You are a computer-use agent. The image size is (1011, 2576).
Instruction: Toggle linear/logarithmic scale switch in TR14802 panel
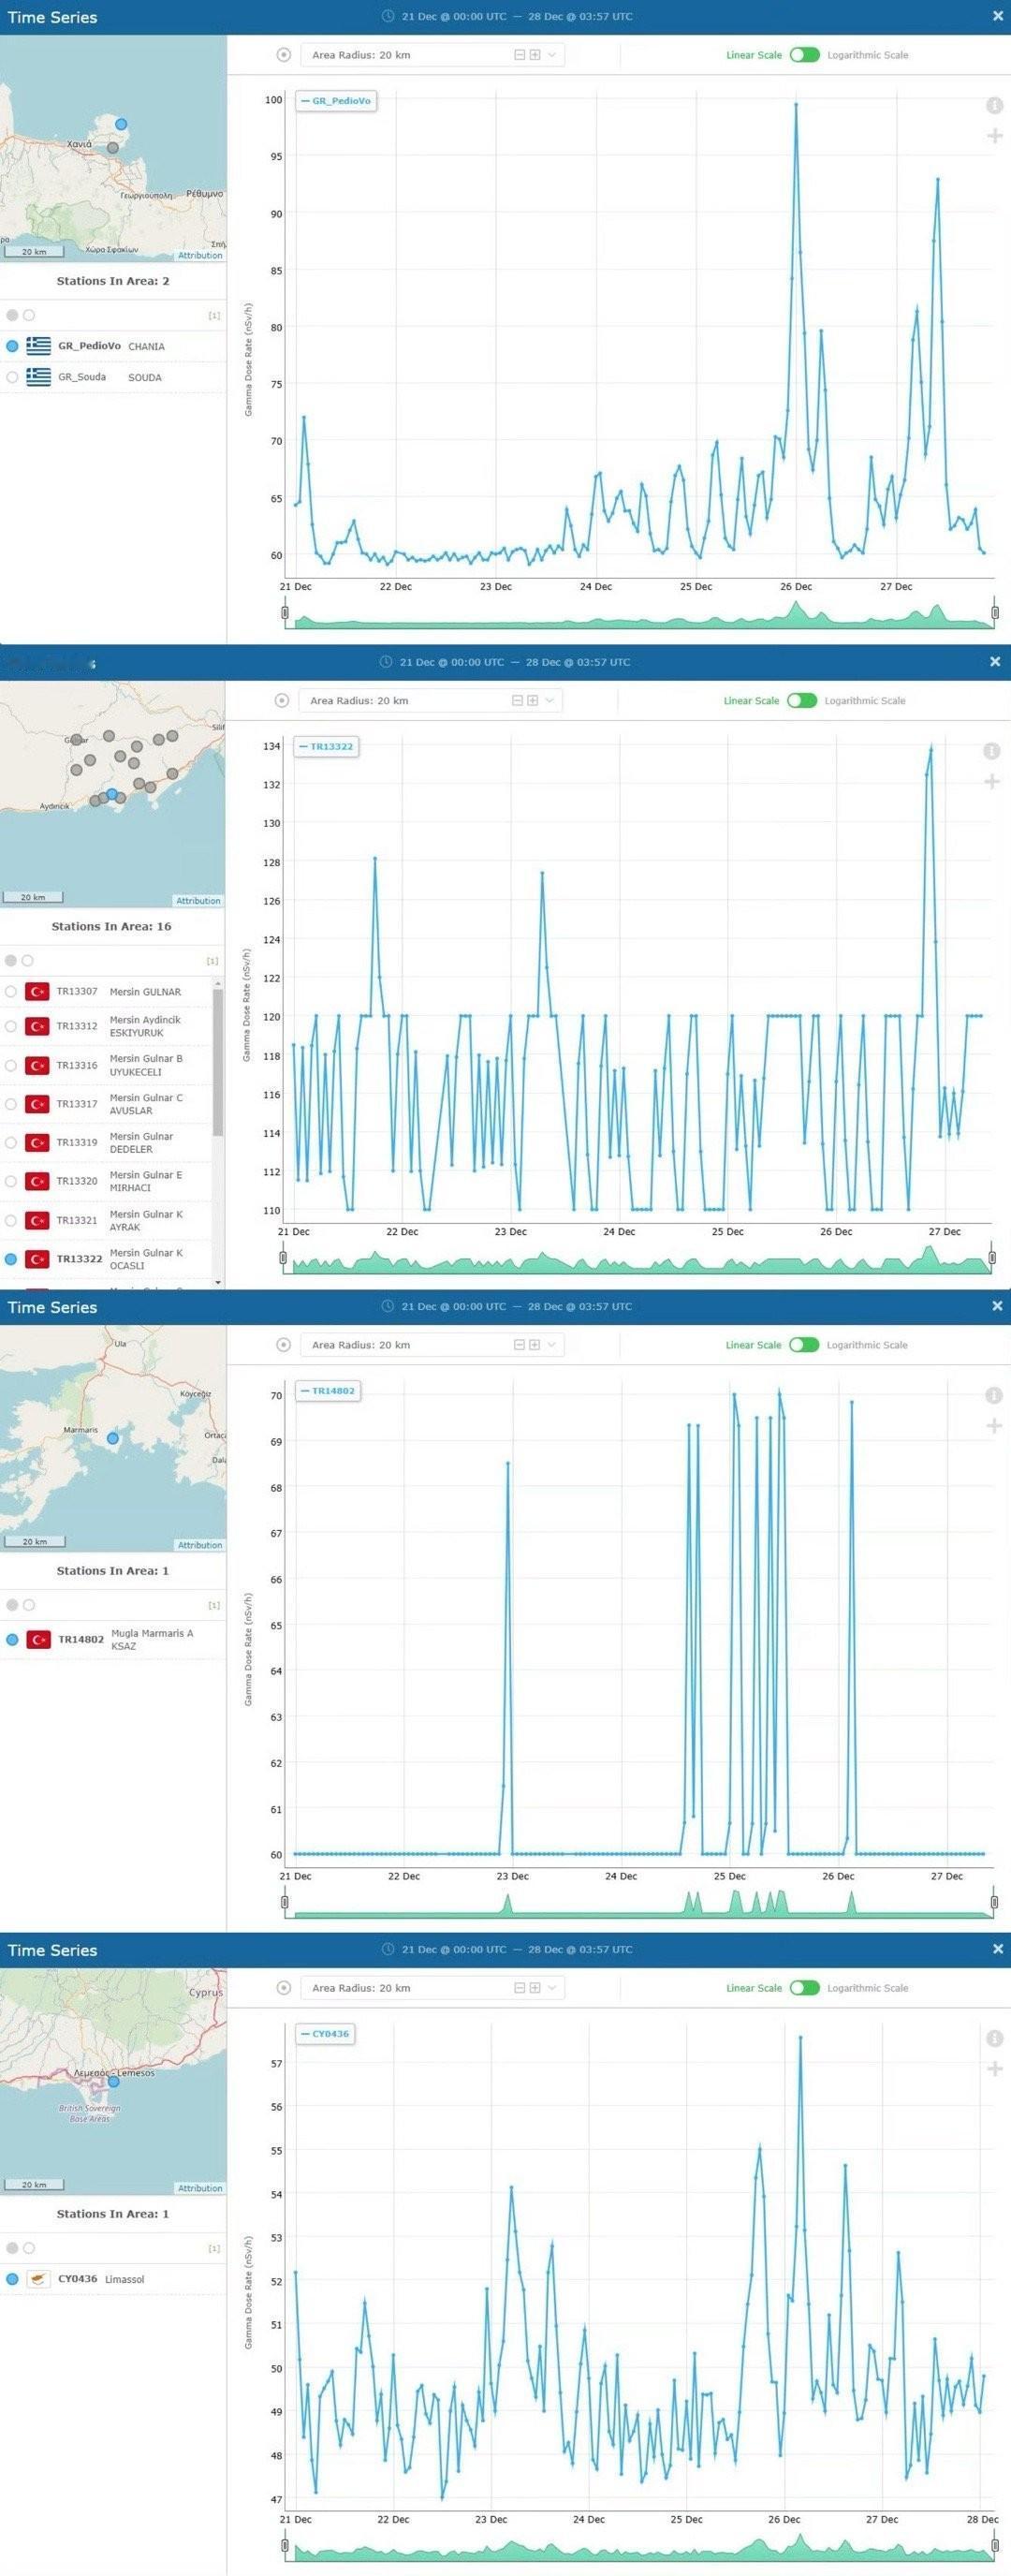[804, 1345]
